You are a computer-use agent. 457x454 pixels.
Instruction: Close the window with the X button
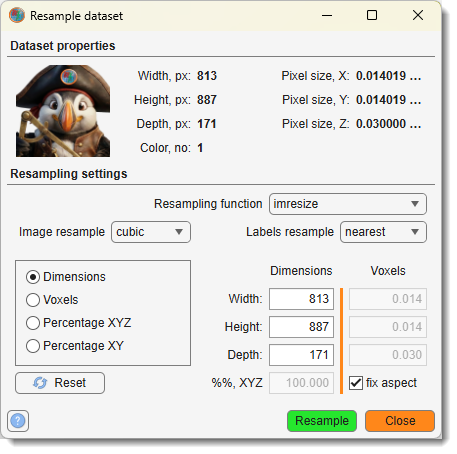click(x=418, y=15)
